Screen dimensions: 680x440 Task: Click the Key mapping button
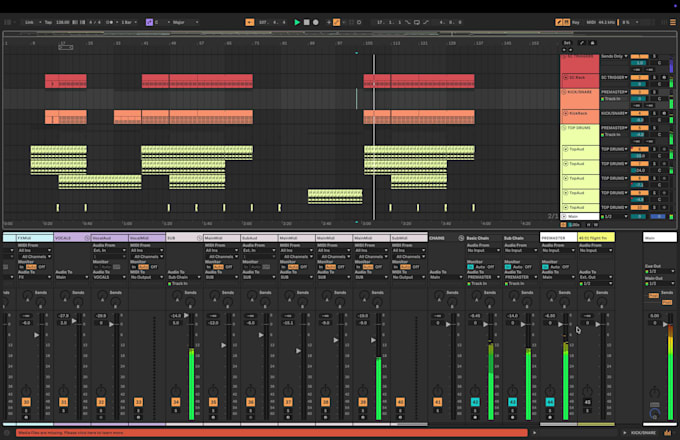[x=575, y=22]
